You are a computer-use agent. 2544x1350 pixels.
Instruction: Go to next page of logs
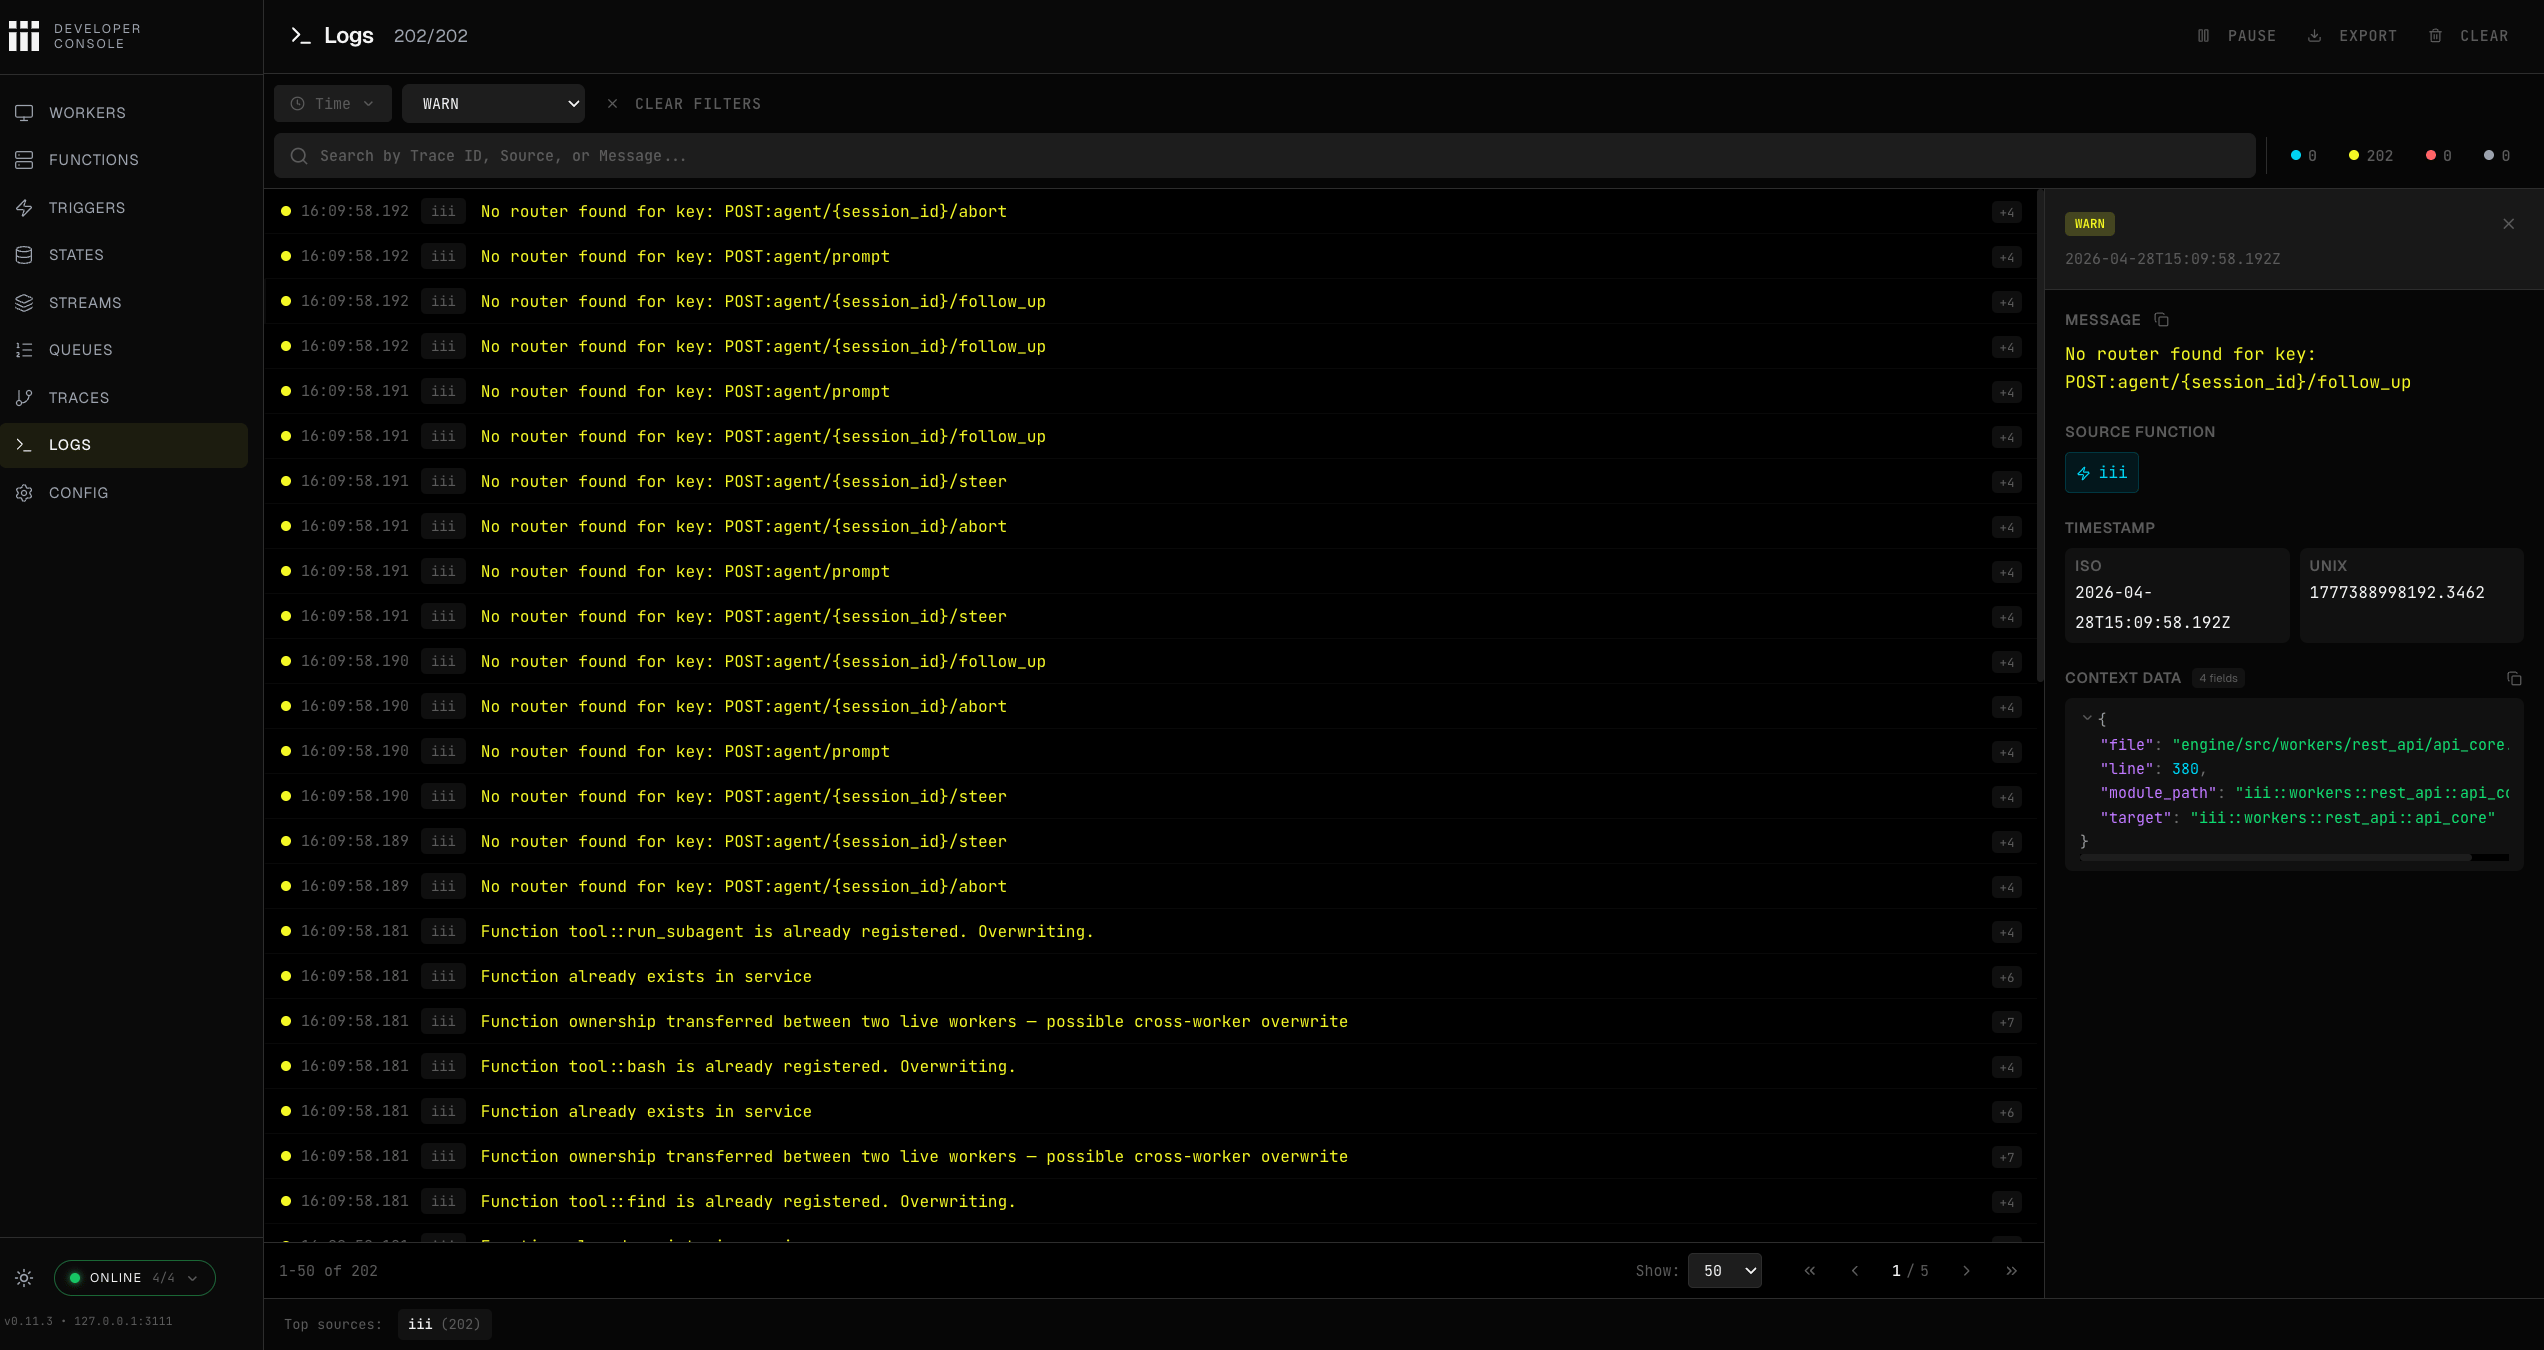(x=1966, y=1271)
